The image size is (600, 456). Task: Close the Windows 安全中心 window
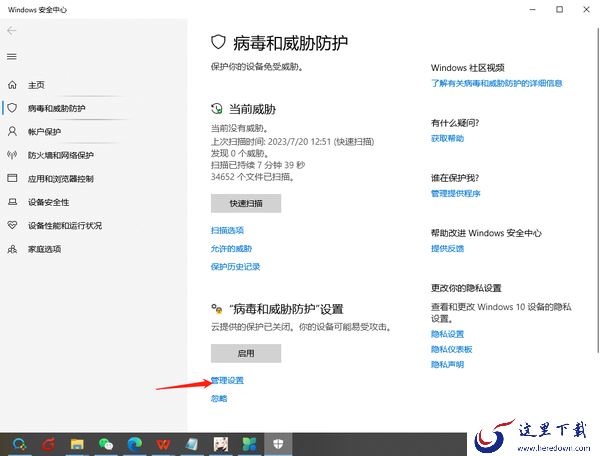[x=586, y=10]
